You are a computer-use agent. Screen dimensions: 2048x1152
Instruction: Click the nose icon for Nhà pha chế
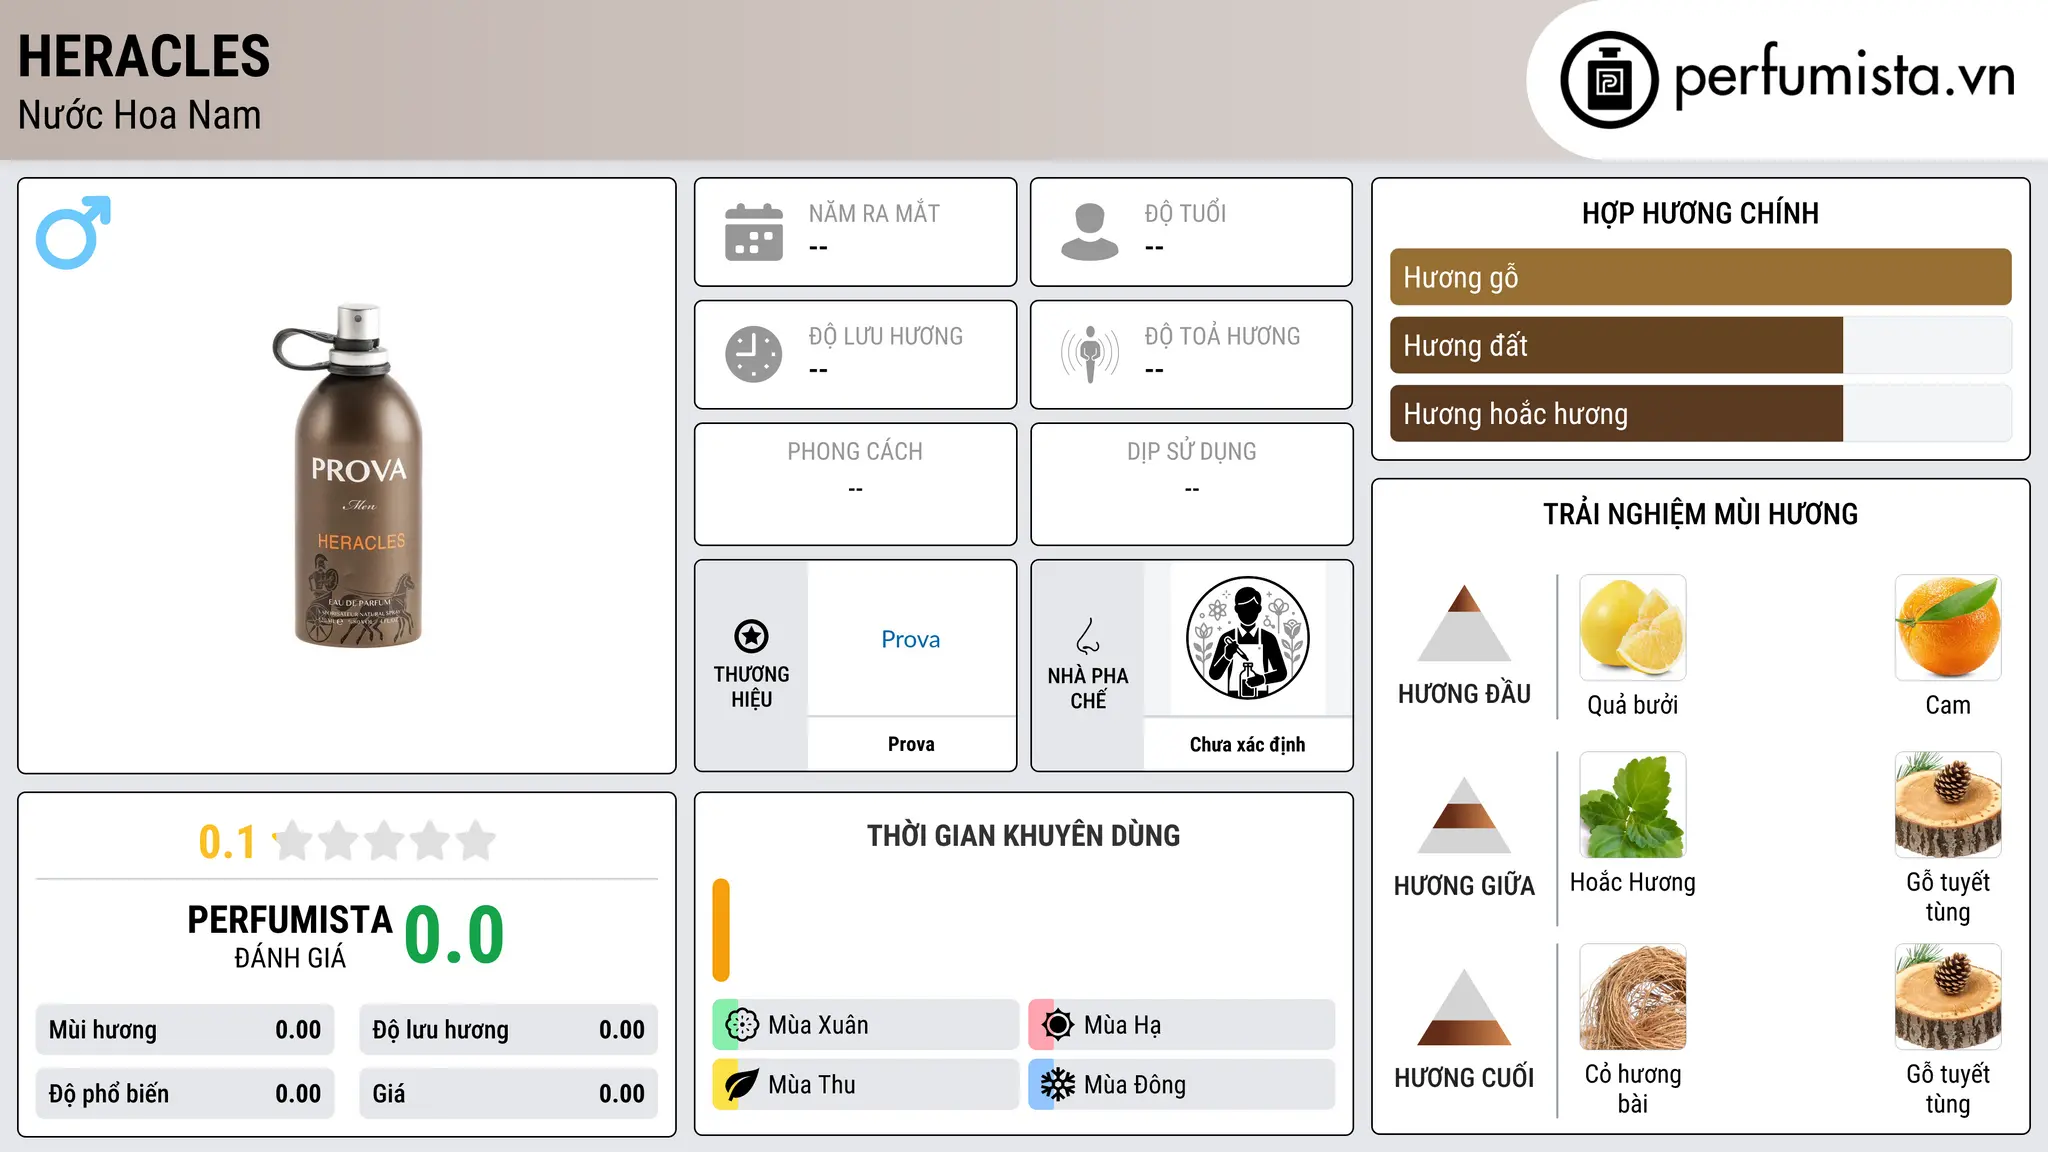click(1088, 636)
